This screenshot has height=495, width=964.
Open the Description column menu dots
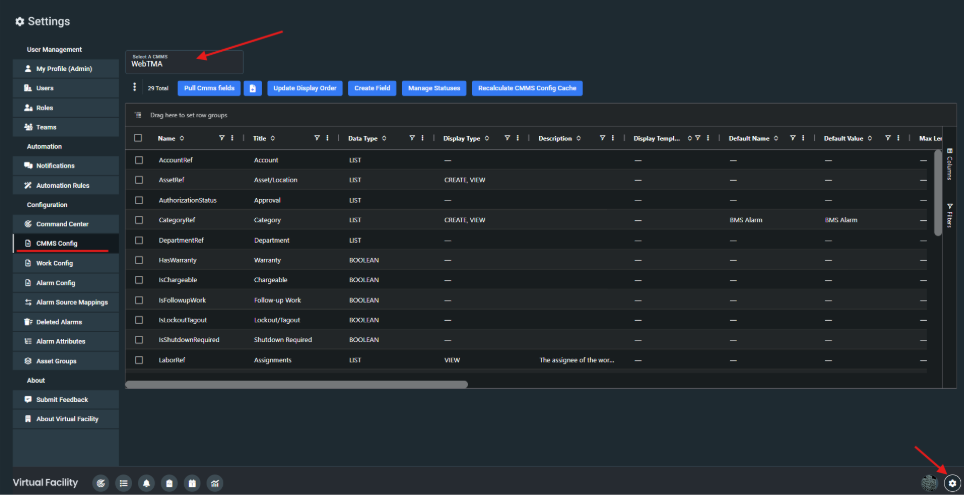point(612,138)
